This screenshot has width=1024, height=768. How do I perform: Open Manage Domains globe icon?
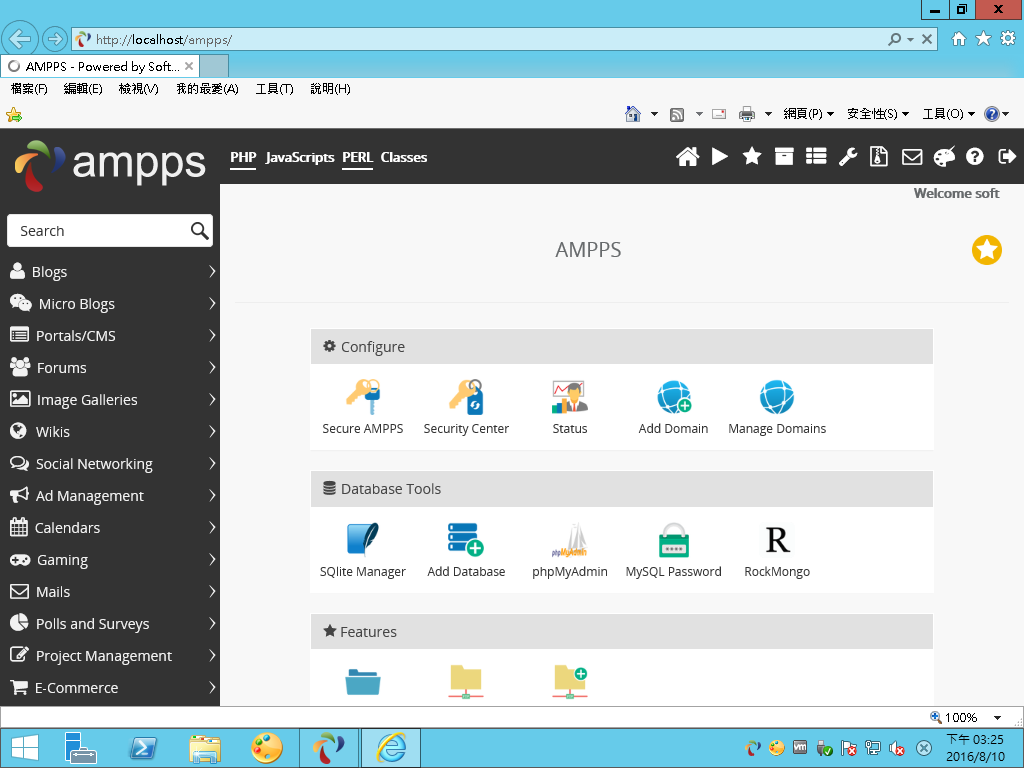(776, 396)
